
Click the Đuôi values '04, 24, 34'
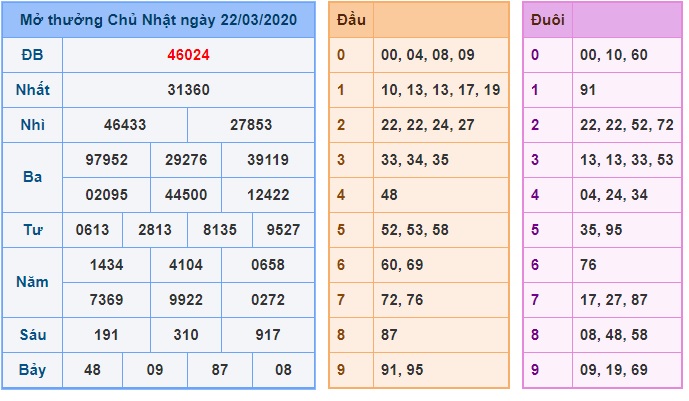[x=614, y=195]
